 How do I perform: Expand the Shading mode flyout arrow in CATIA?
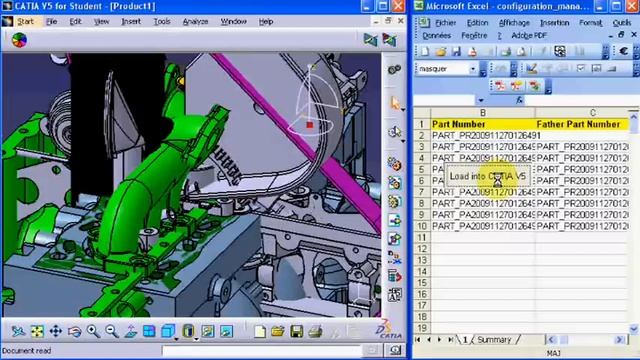click(x=196, y=338)
